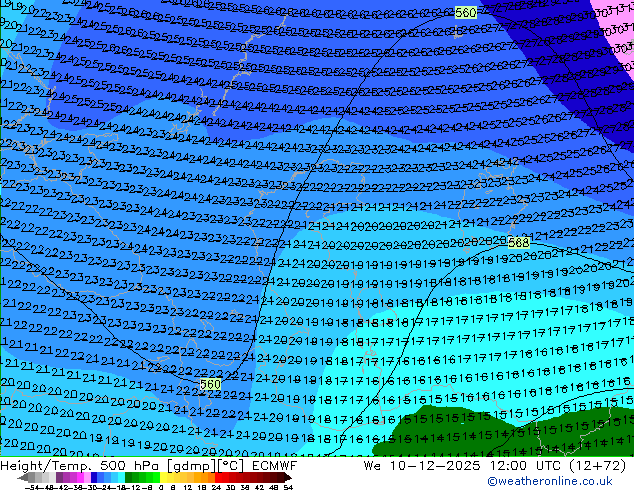Pick the yellow legend swatch near 0
The height and width of the screenshot is (490, 634).
pyautogui.click(x=163, y=477)
